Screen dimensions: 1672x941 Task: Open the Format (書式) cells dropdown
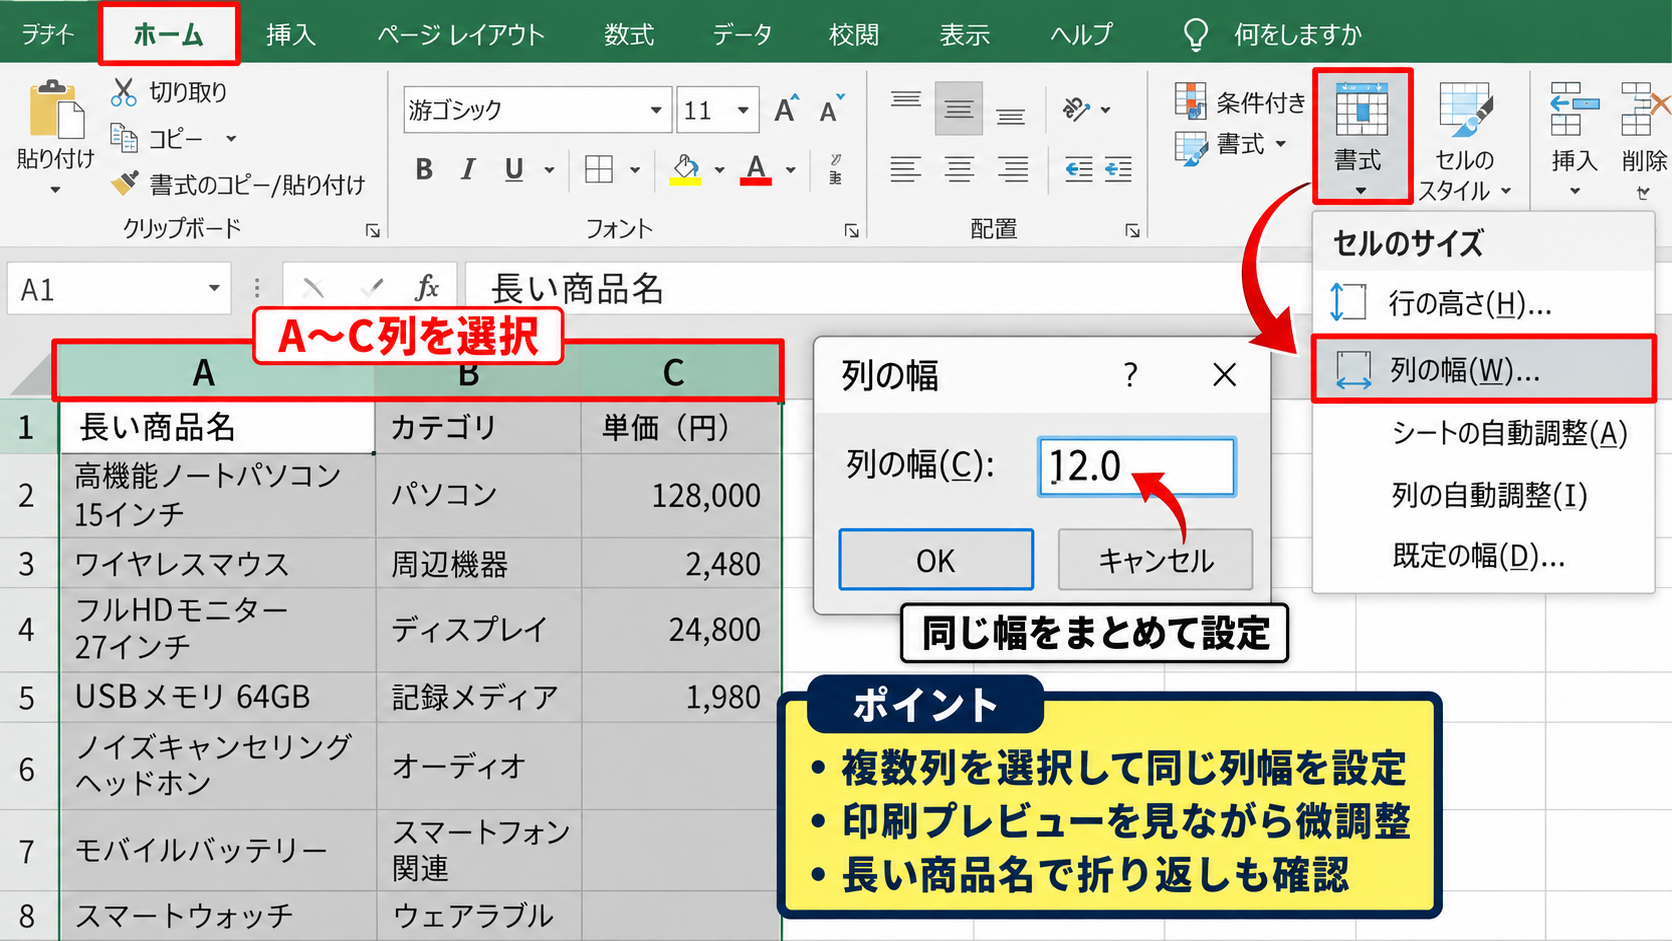[x=1361, y=136]
